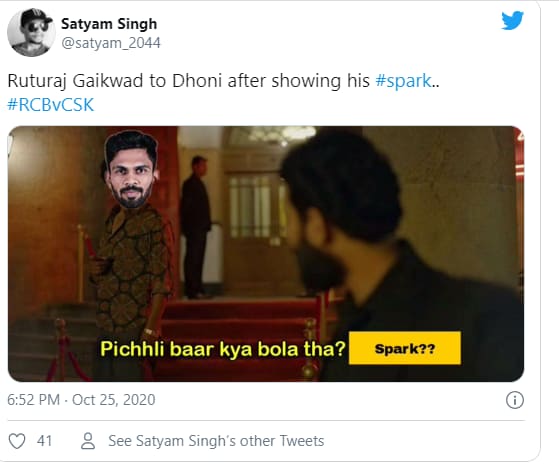This screenshot has height=465, width=559.
Task: Open the tweet info circle icon
Action: tap(515, 400)
